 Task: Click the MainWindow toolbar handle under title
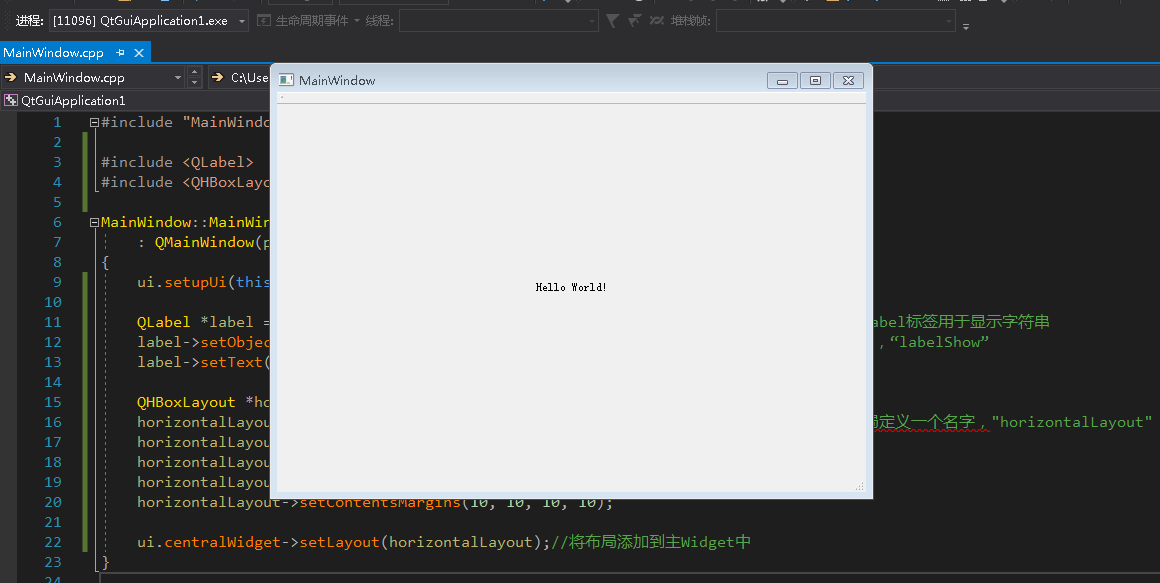click(x=282, y=98)
